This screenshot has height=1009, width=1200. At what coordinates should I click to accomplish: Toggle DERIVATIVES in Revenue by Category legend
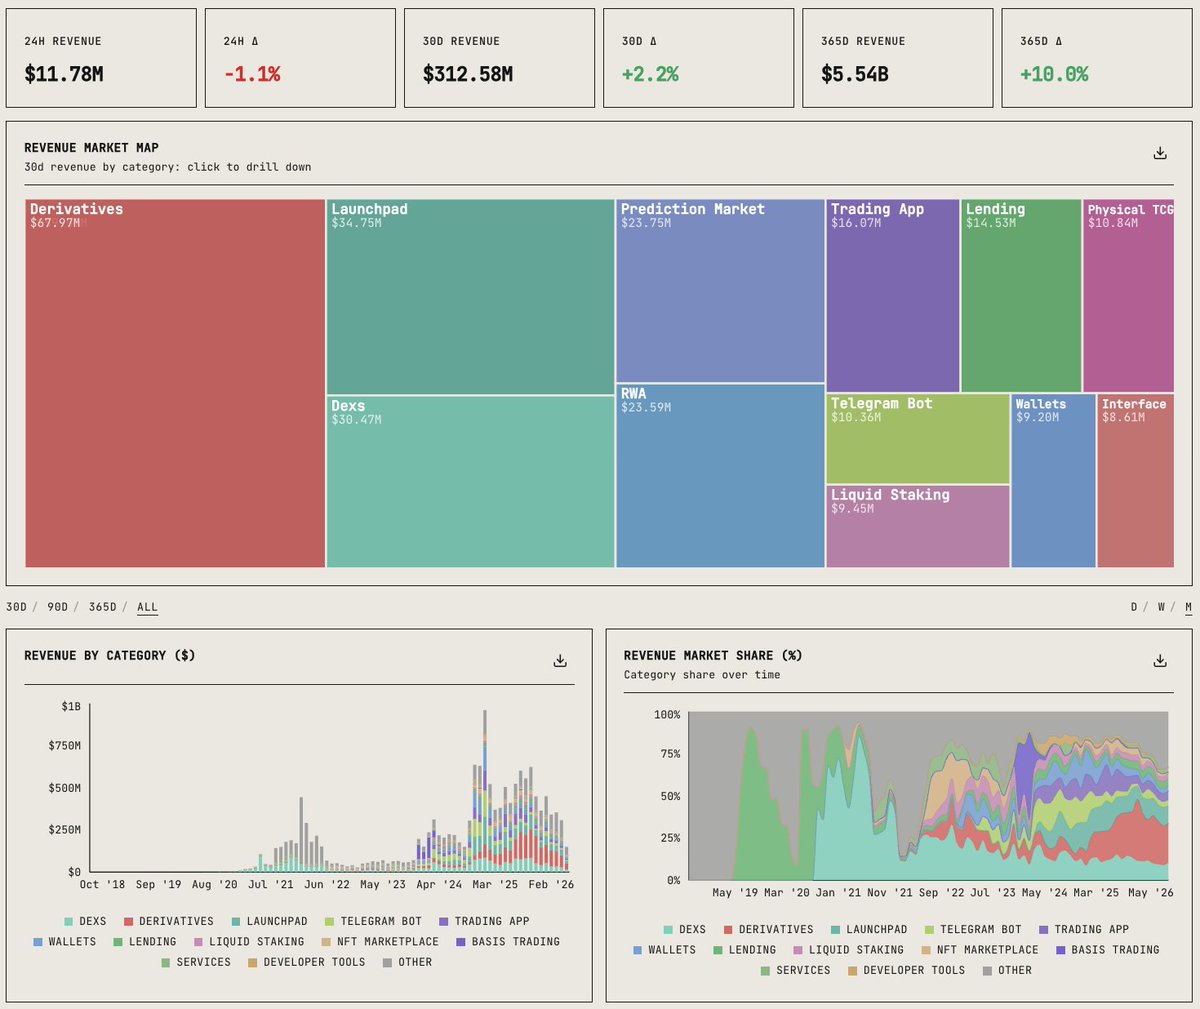[169, 921]
